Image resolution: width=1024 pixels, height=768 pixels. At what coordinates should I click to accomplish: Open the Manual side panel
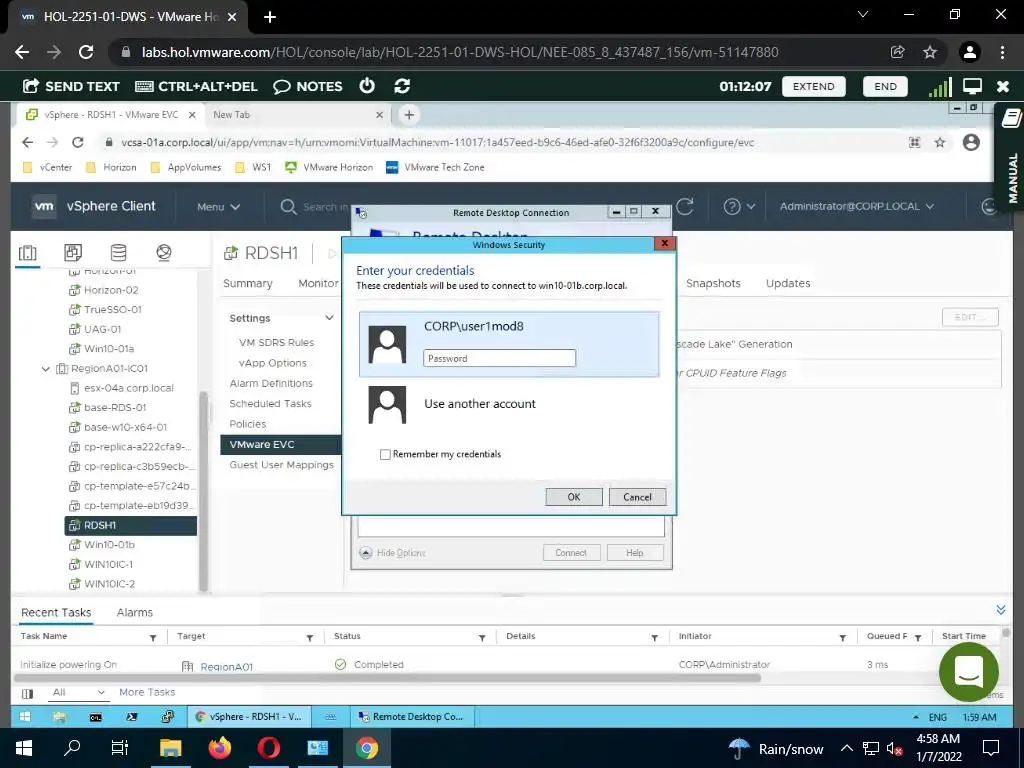point(1011,157)
